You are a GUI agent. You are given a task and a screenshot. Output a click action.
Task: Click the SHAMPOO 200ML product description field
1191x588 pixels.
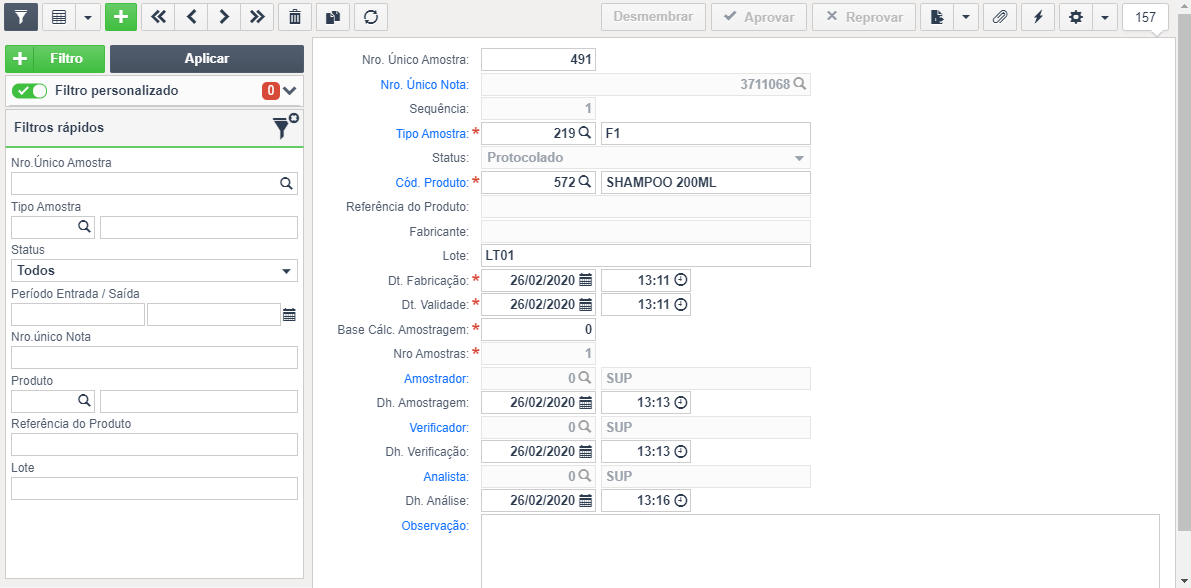(x=706, y=182)
